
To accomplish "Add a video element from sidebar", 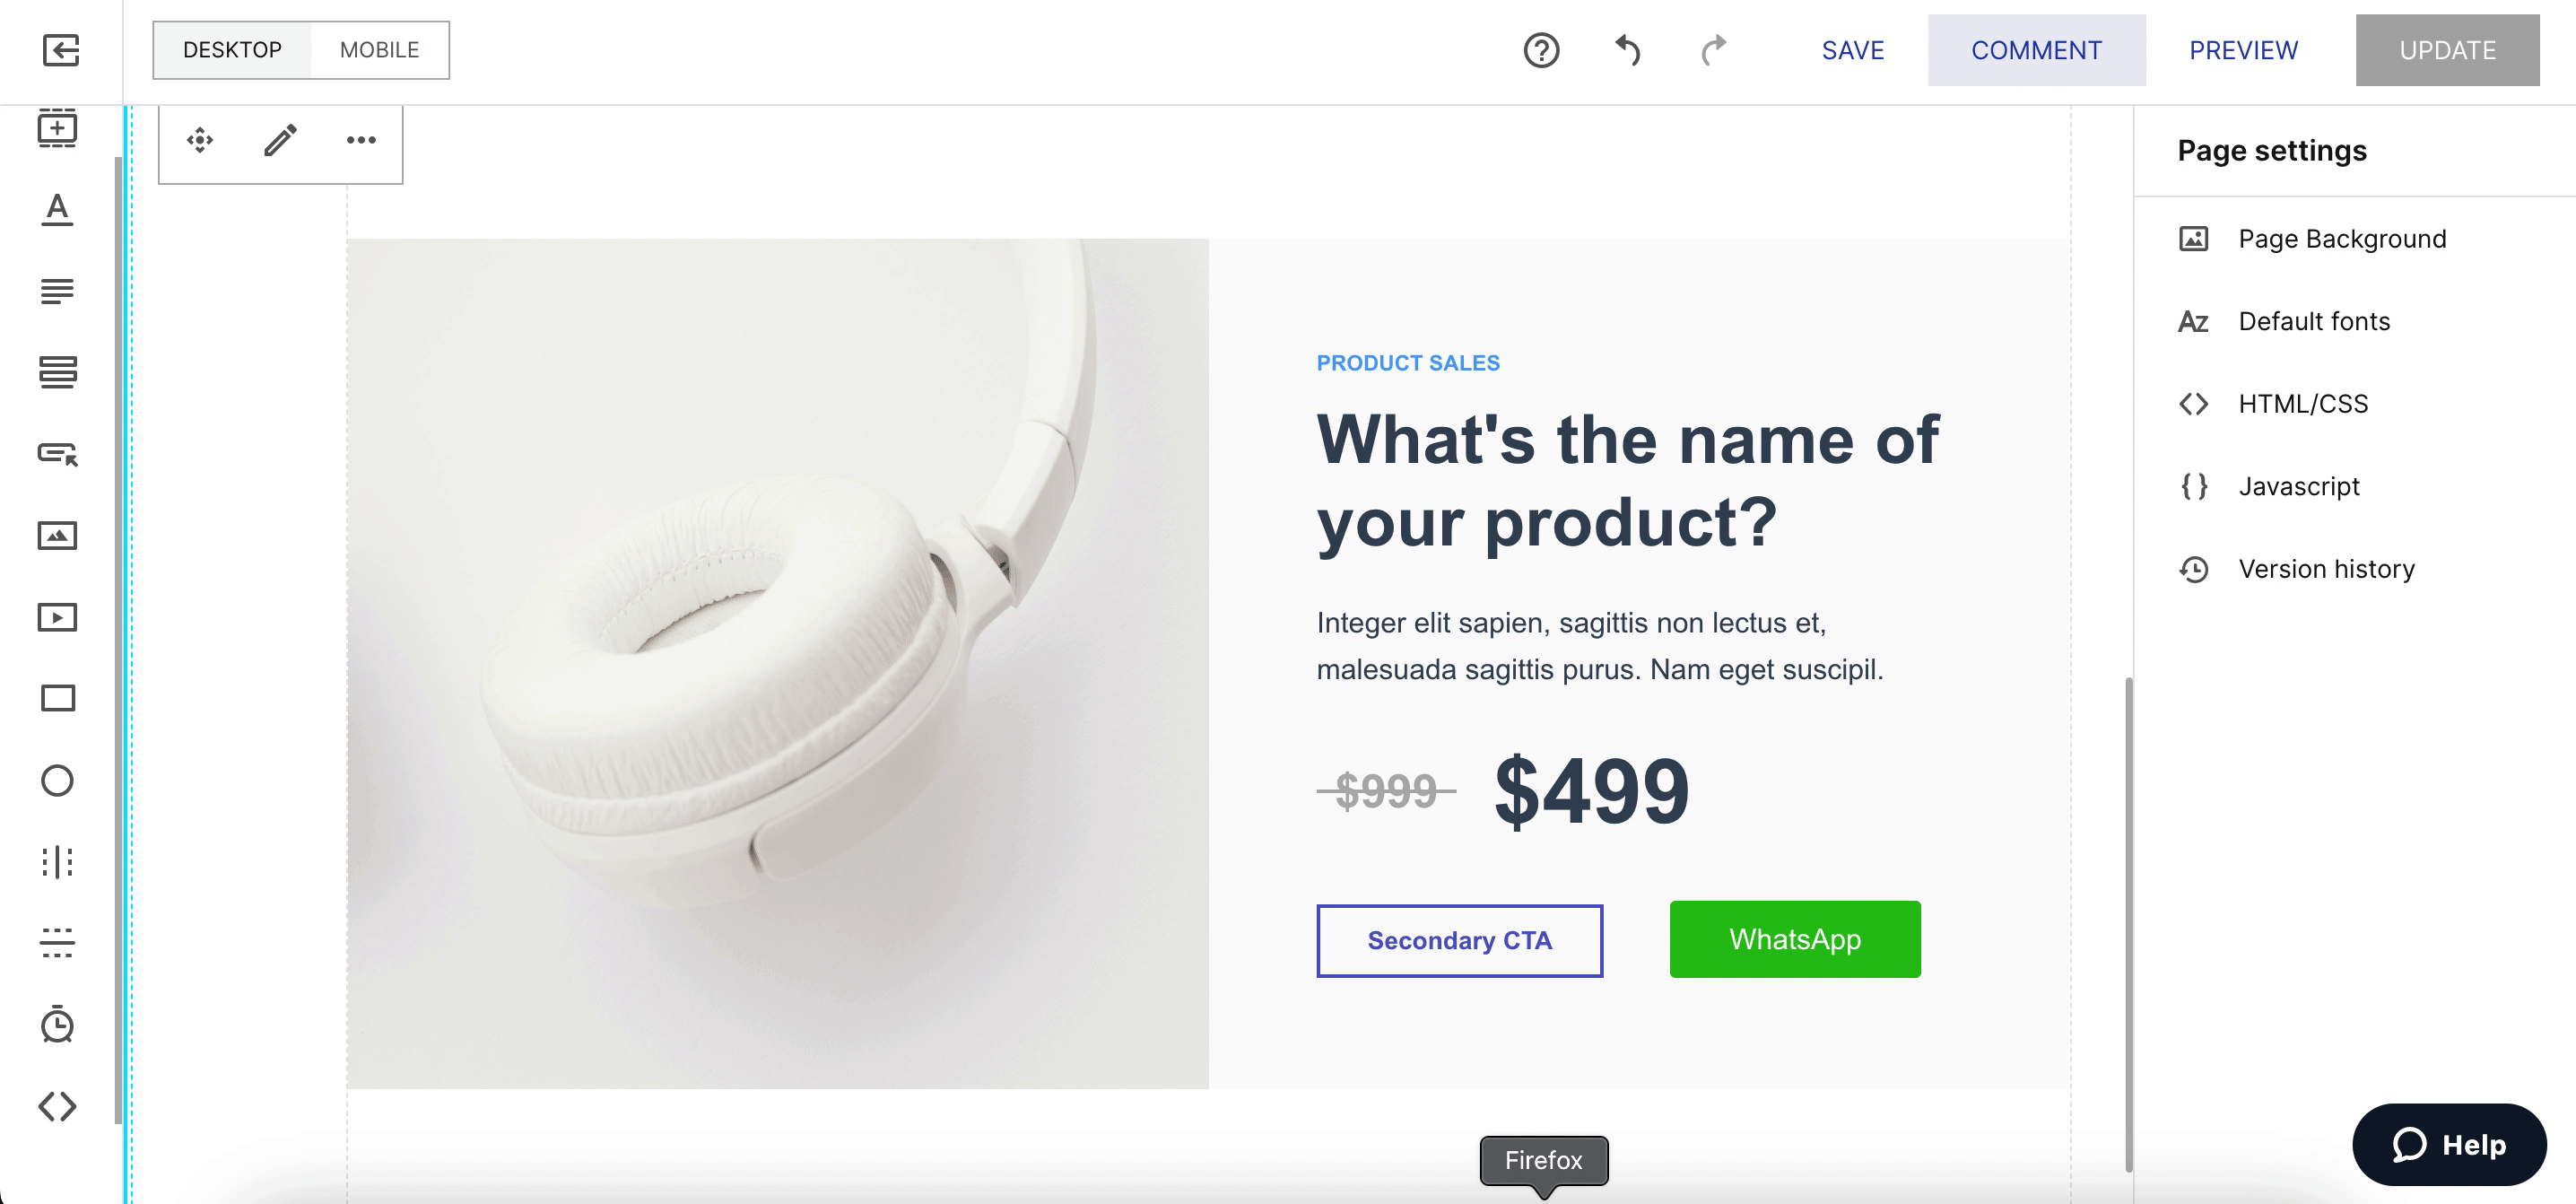I will [57, 617].
